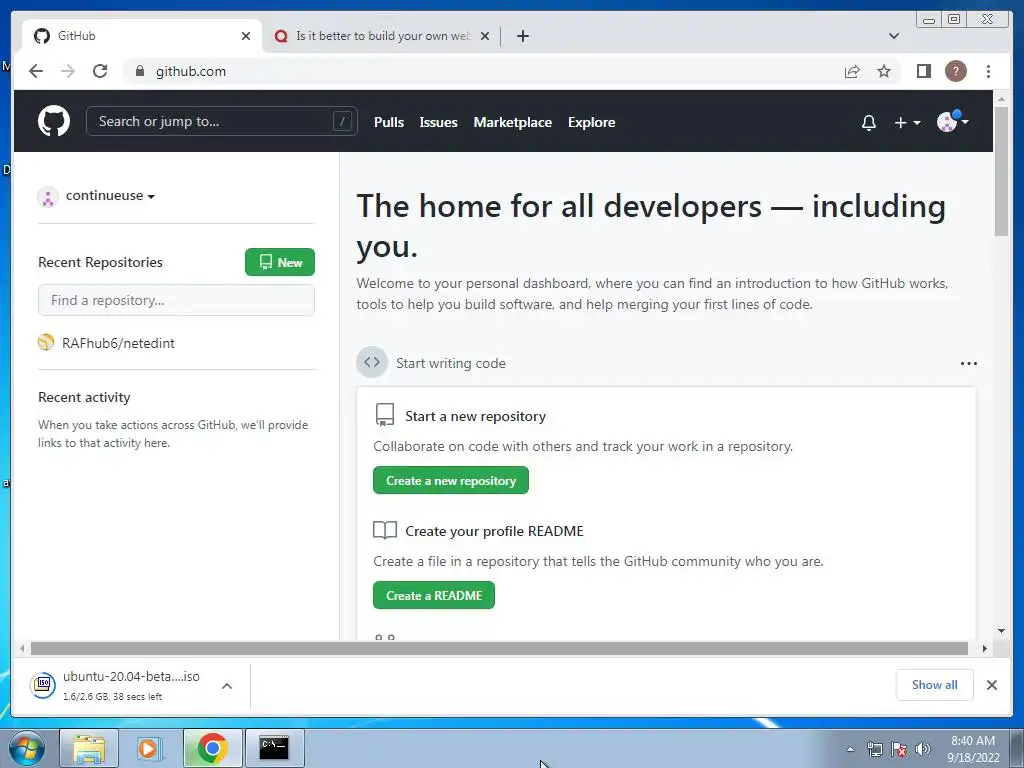
Task: Switch to the GitHub browser tab
Action: point(141,36)
